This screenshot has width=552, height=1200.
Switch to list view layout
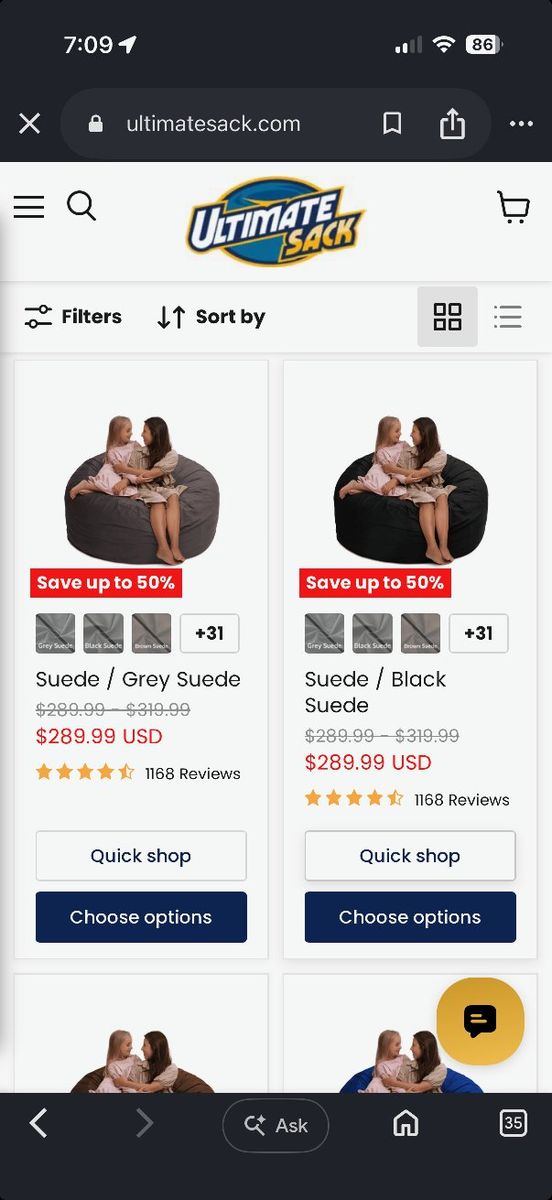[x=508, y=317]
